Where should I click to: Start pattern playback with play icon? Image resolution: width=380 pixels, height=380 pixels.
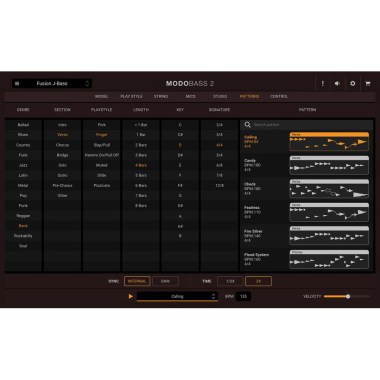131,296
